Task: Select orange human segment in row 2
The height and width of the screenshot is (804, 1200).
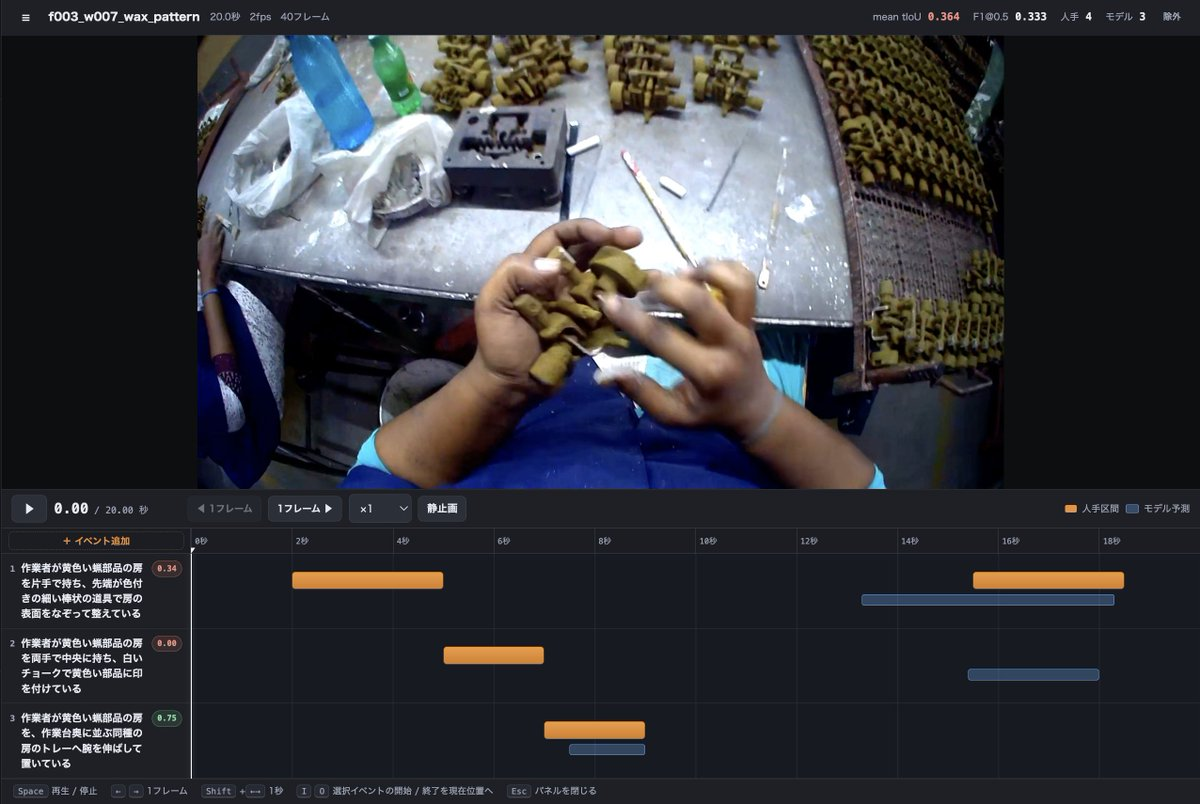Action: pyautogui.click(x=494, y=655)
